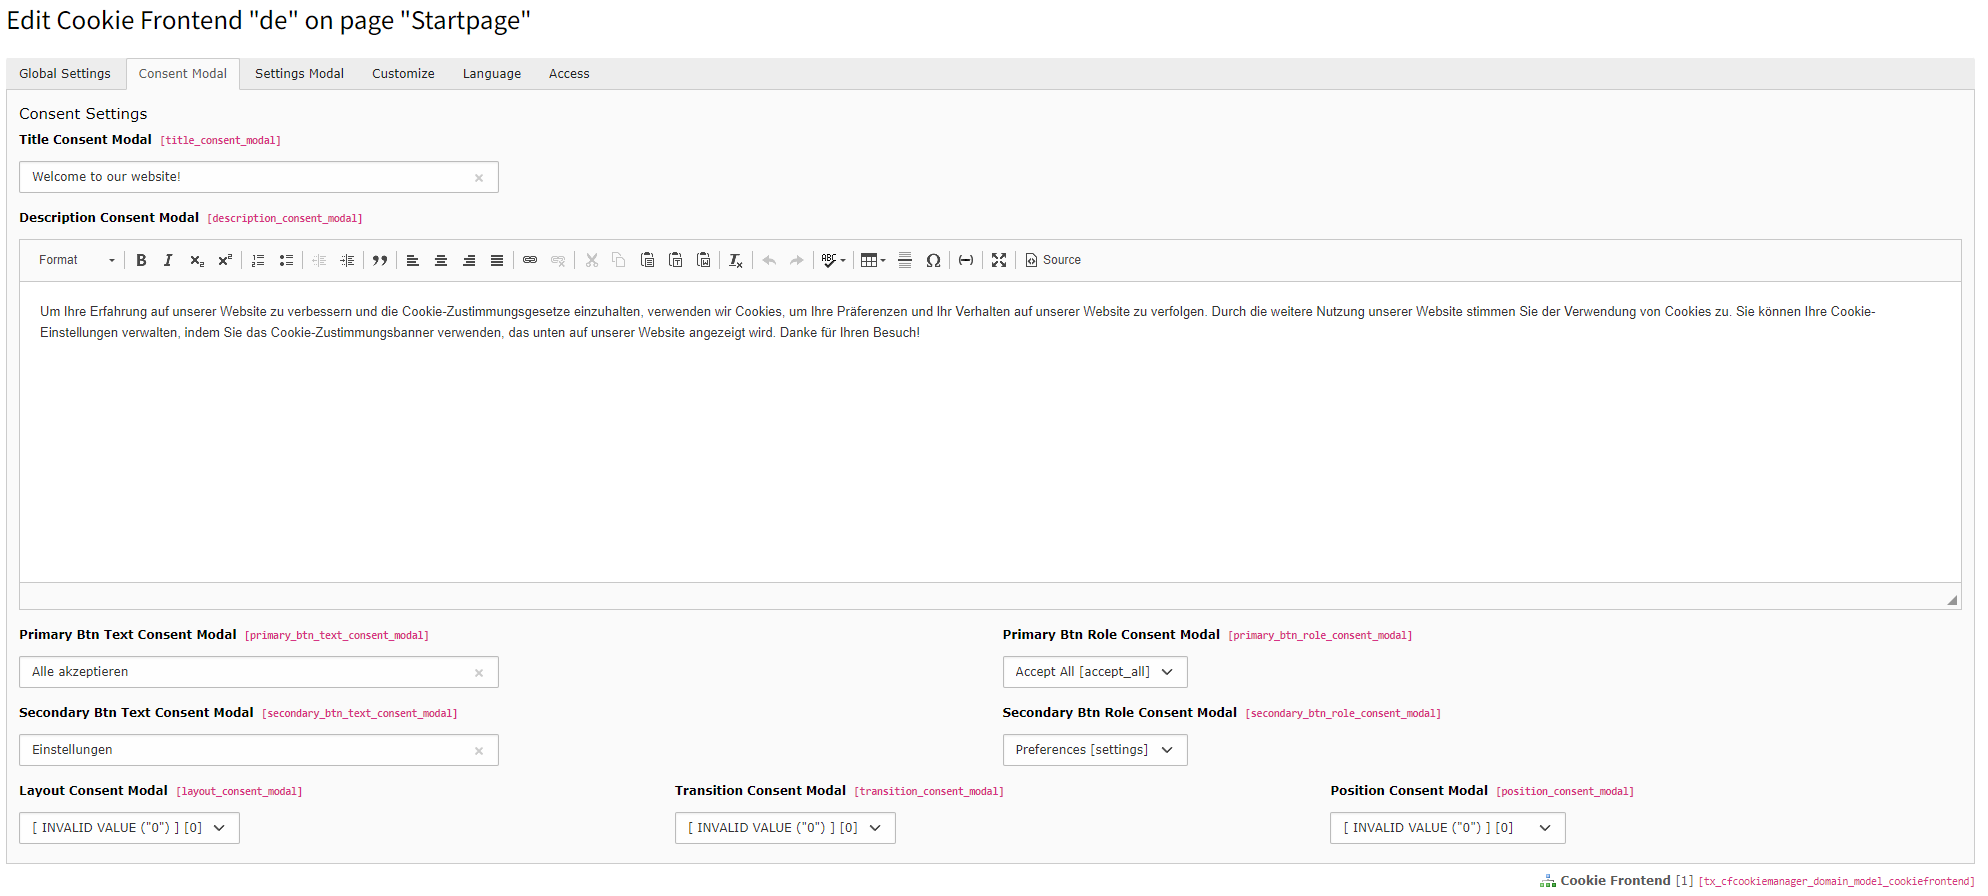This screenshot has width=1988, height=896.
Task: Insert a numbered list
Action: (258, 260)
